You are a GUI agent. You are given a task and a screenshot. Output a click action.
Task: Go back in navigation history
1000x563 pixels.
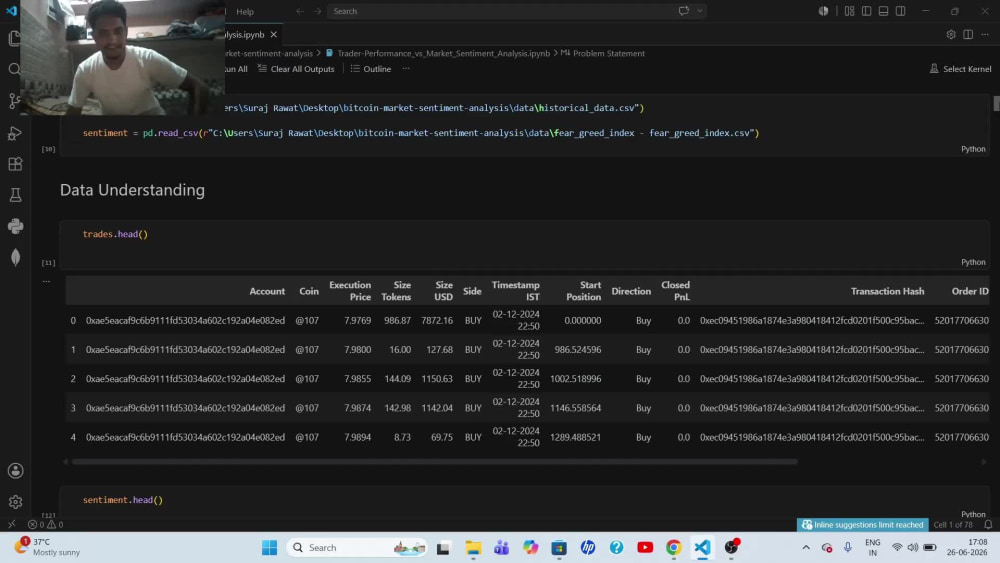[x=300, y=11]
